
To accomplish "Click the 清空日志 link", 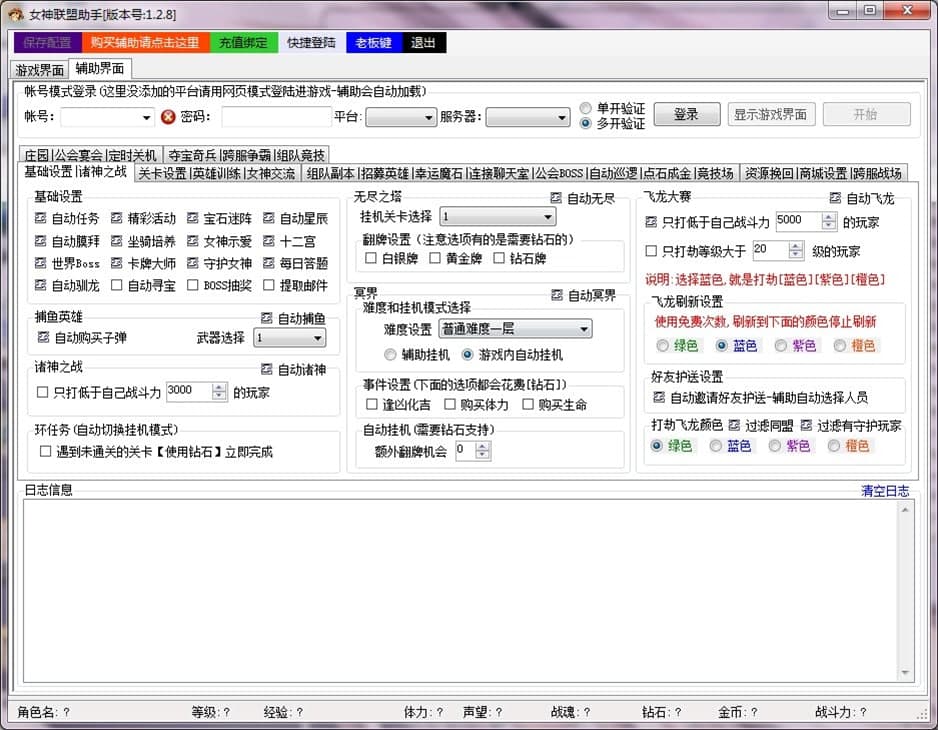I will click(x=885, y=490).
